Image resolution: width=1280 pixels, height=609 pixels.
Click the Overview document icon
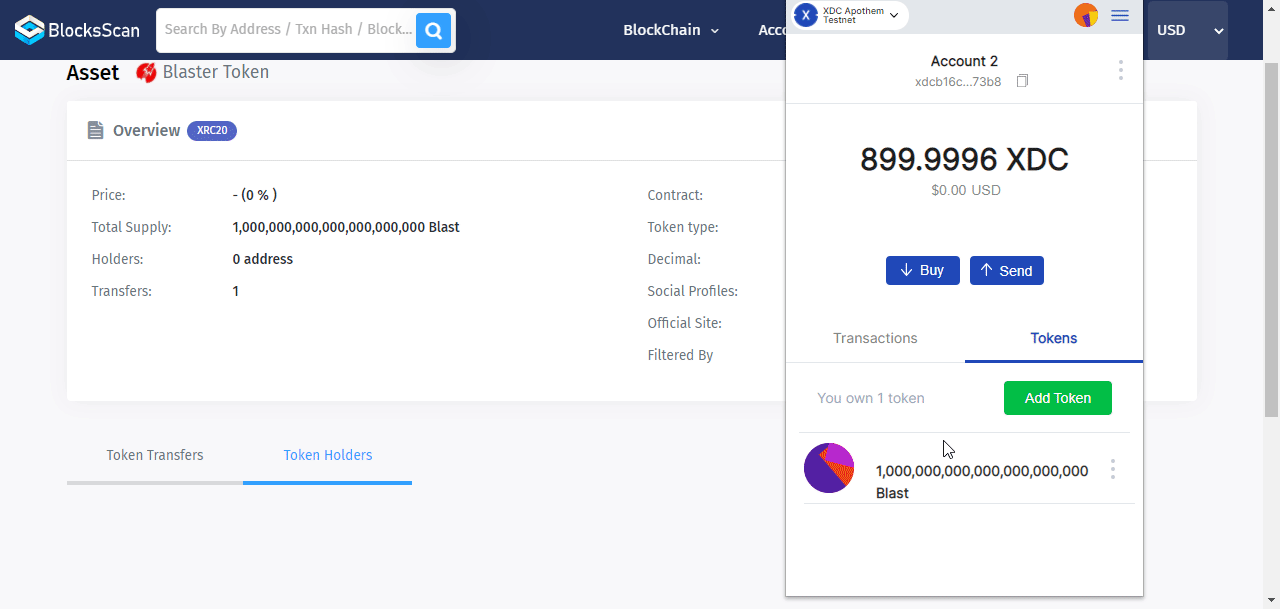(95, 130)
